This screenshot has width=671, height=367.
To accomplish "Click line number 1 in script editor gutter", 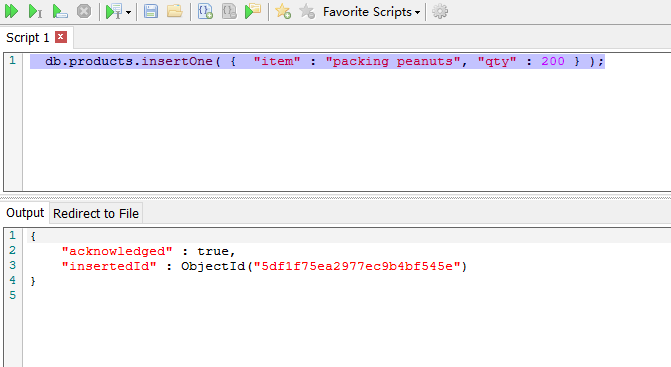I will point(12,60).
